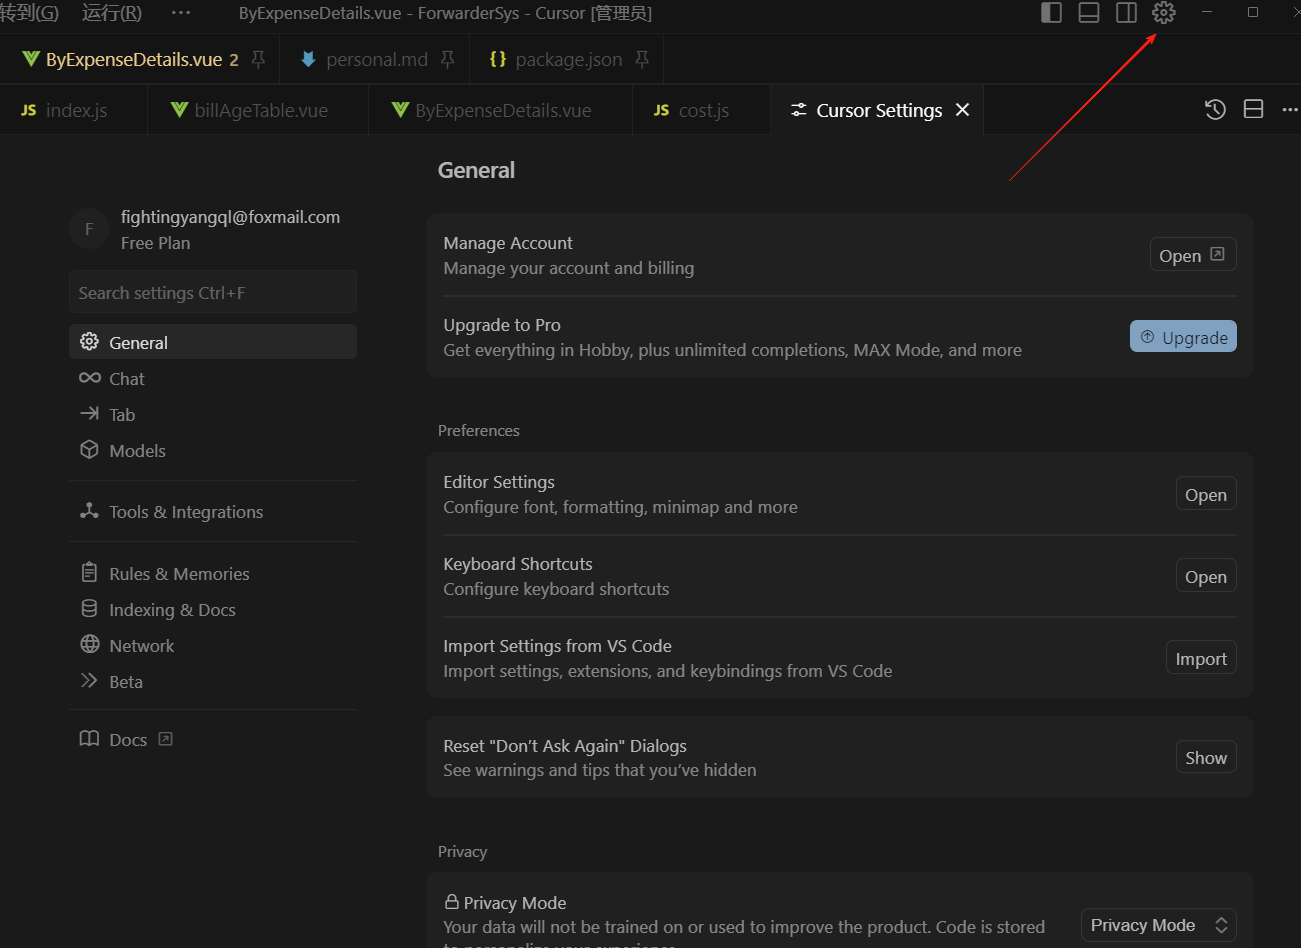
Task: Toggle the primary sidebar layout icon
Action: pos(1051,13)
